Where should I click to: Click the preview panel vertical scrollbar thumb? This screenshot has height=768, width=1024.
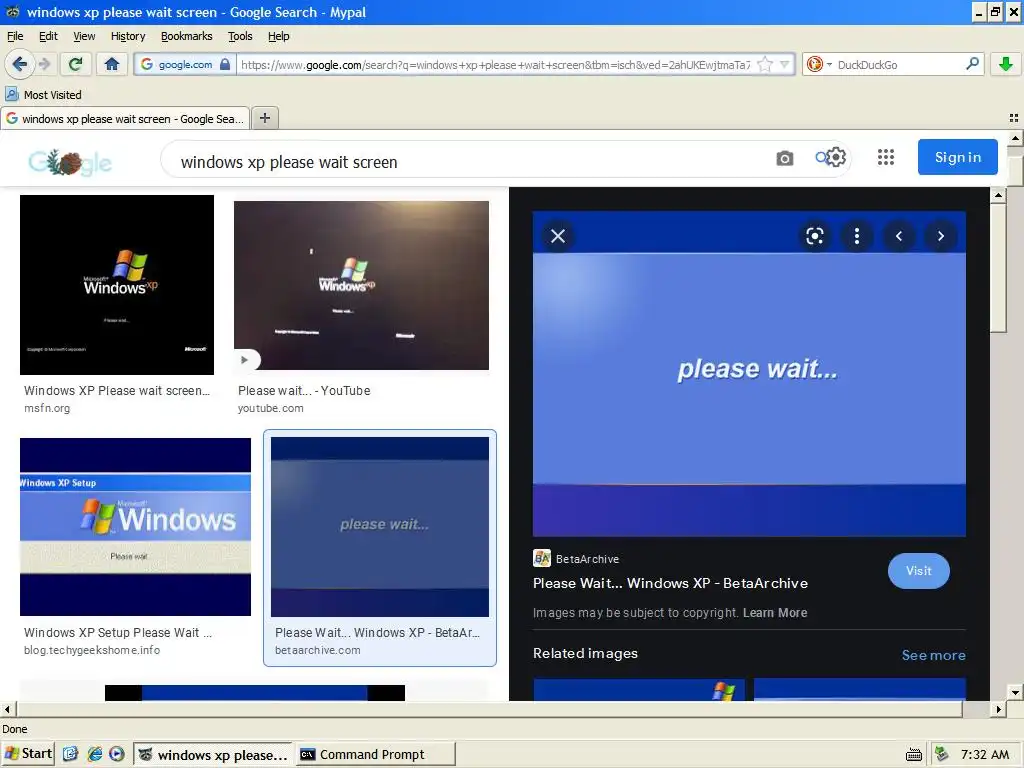998,268
